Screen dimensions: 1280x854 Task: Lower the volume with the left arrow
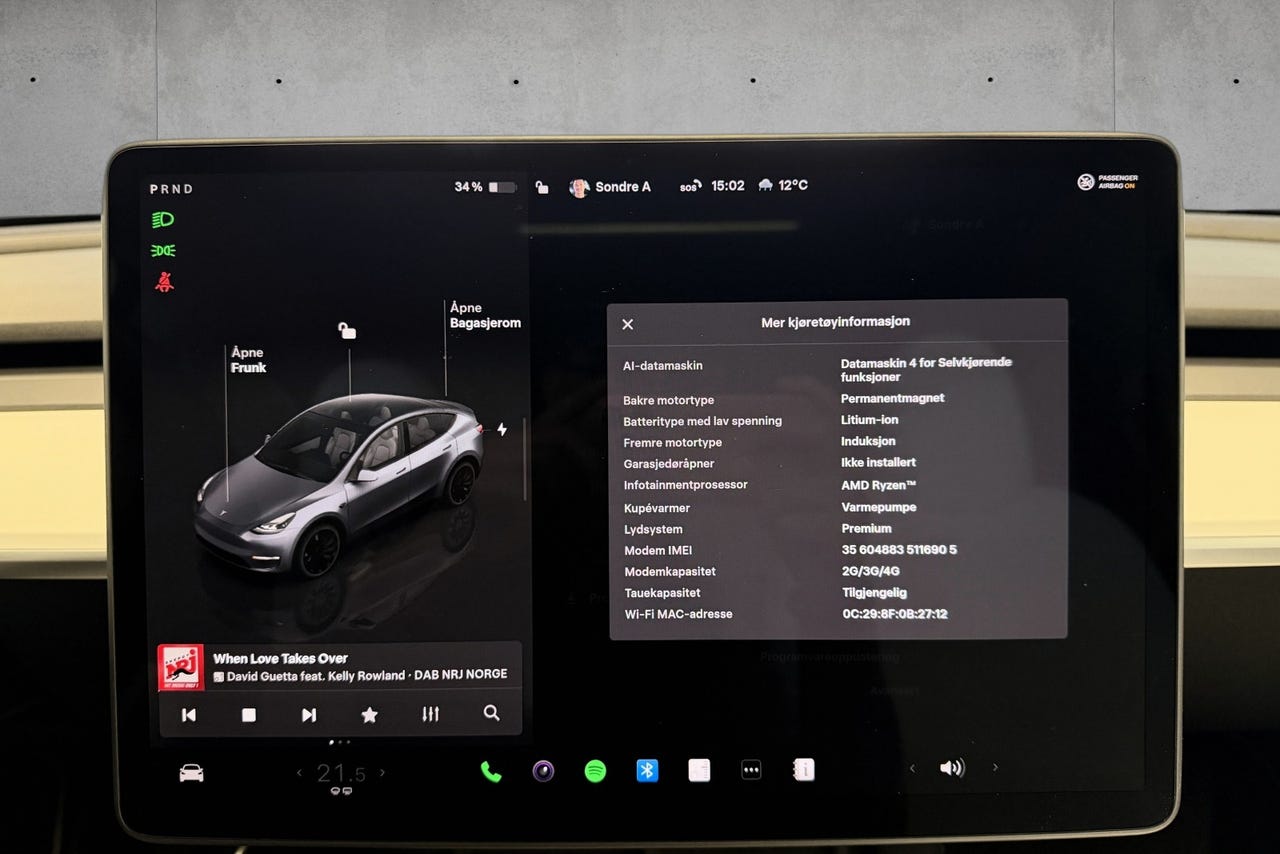pyautogui.click(x=911, y=768)
